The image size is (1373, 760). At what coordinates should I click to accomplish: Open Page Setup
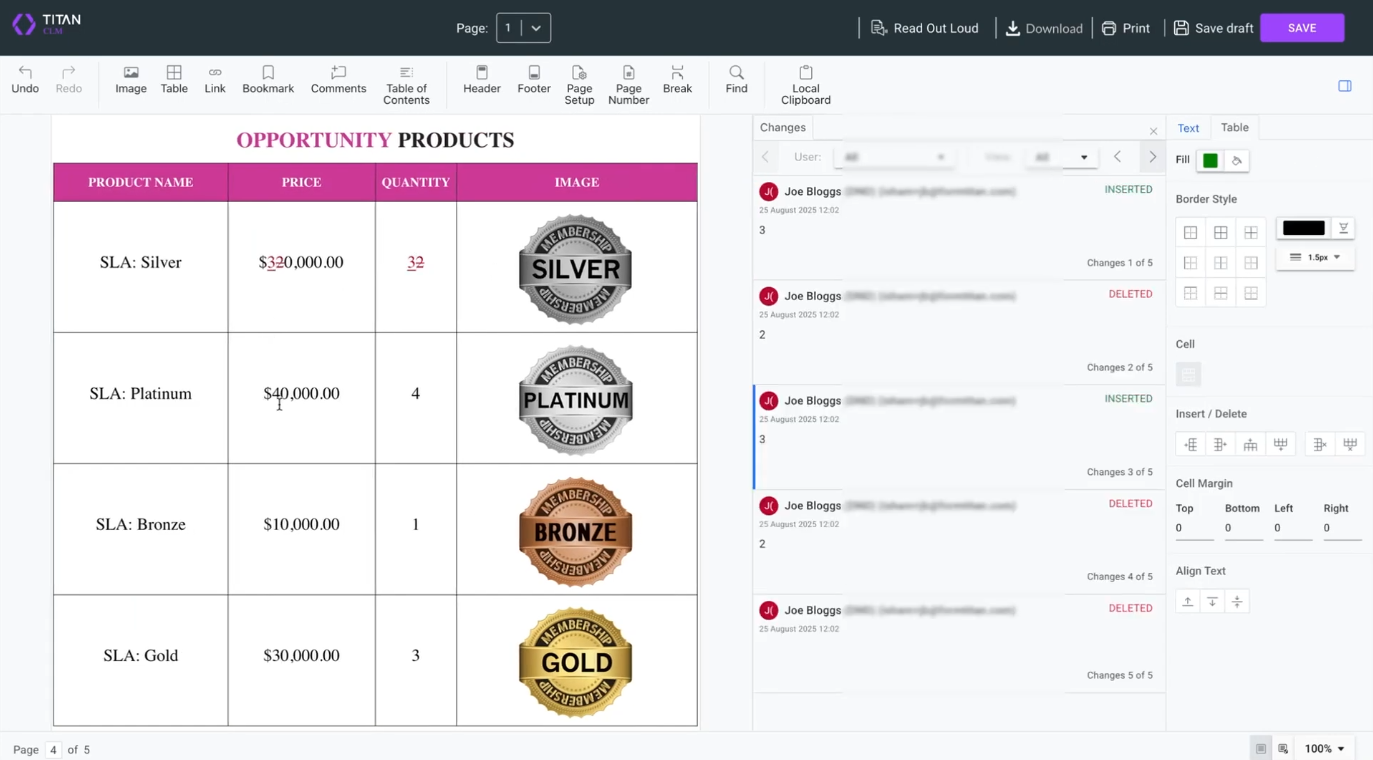pyautogui.click(x=579, y=84)
